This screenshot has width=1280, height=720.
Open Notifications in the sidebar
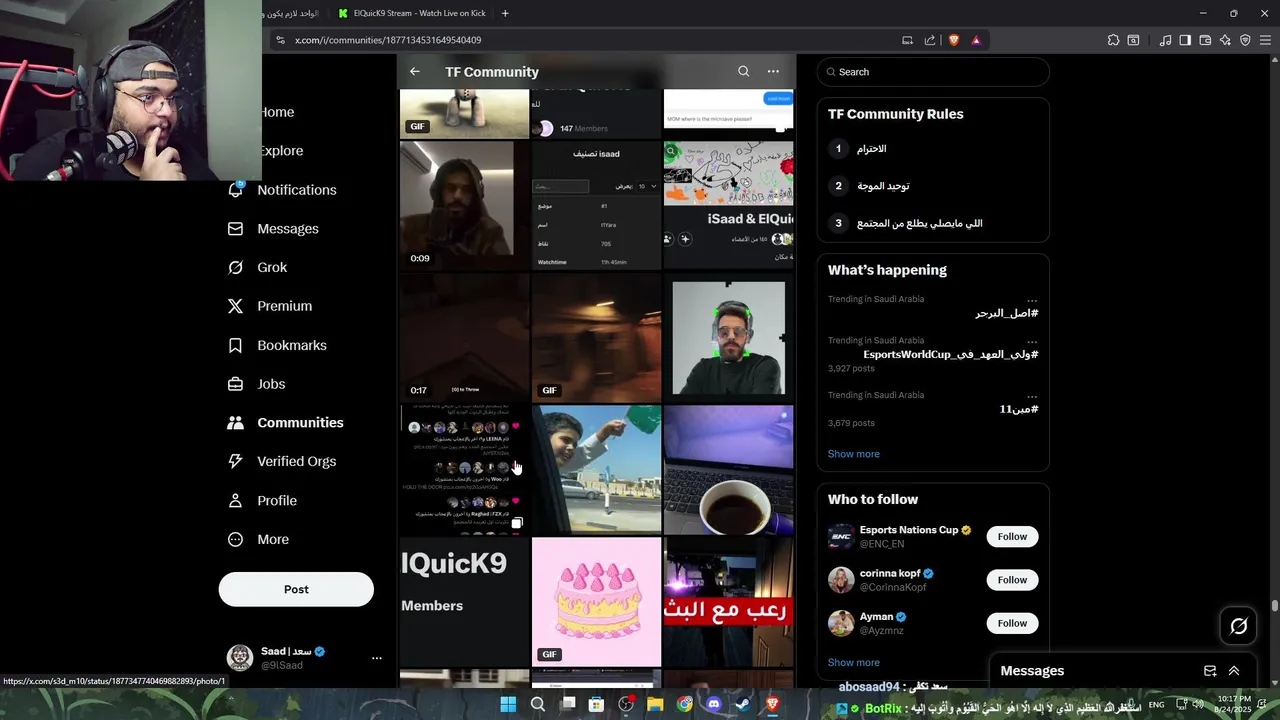click(284, 190)
